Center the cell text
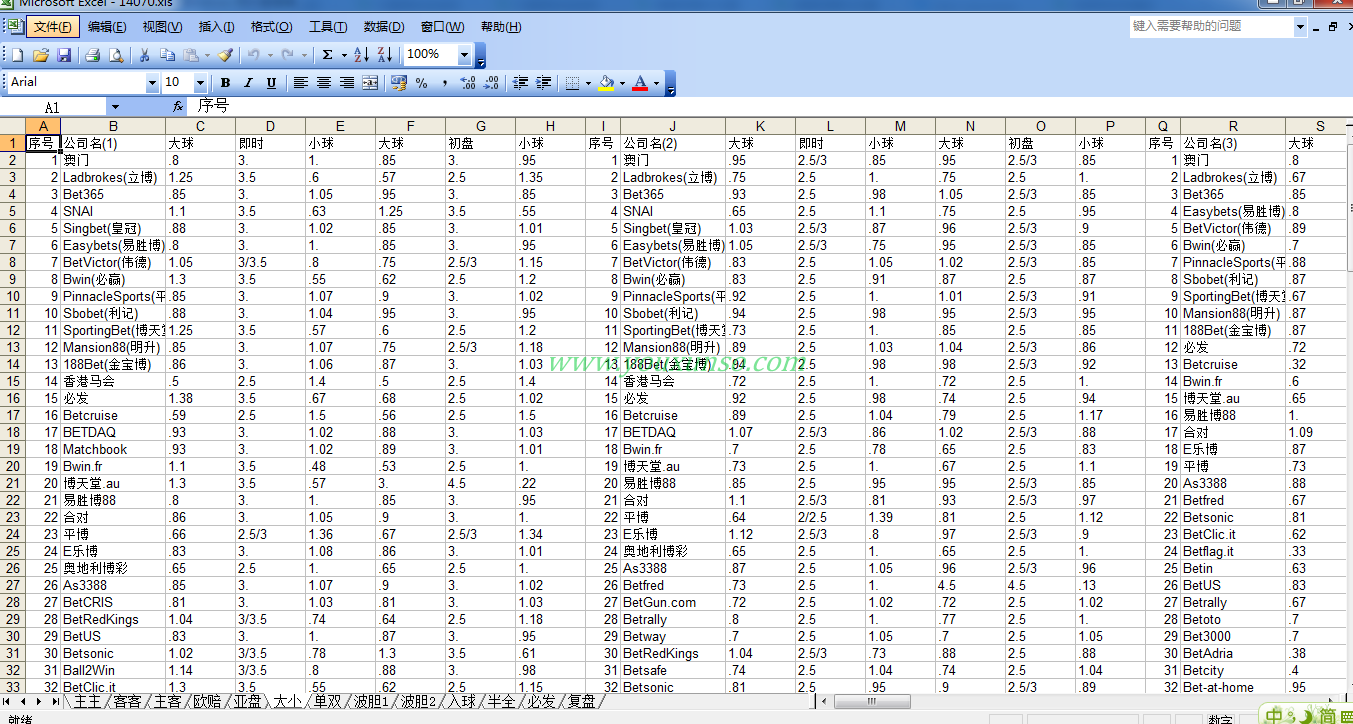The image size is (1353, 724). [324, 83]
